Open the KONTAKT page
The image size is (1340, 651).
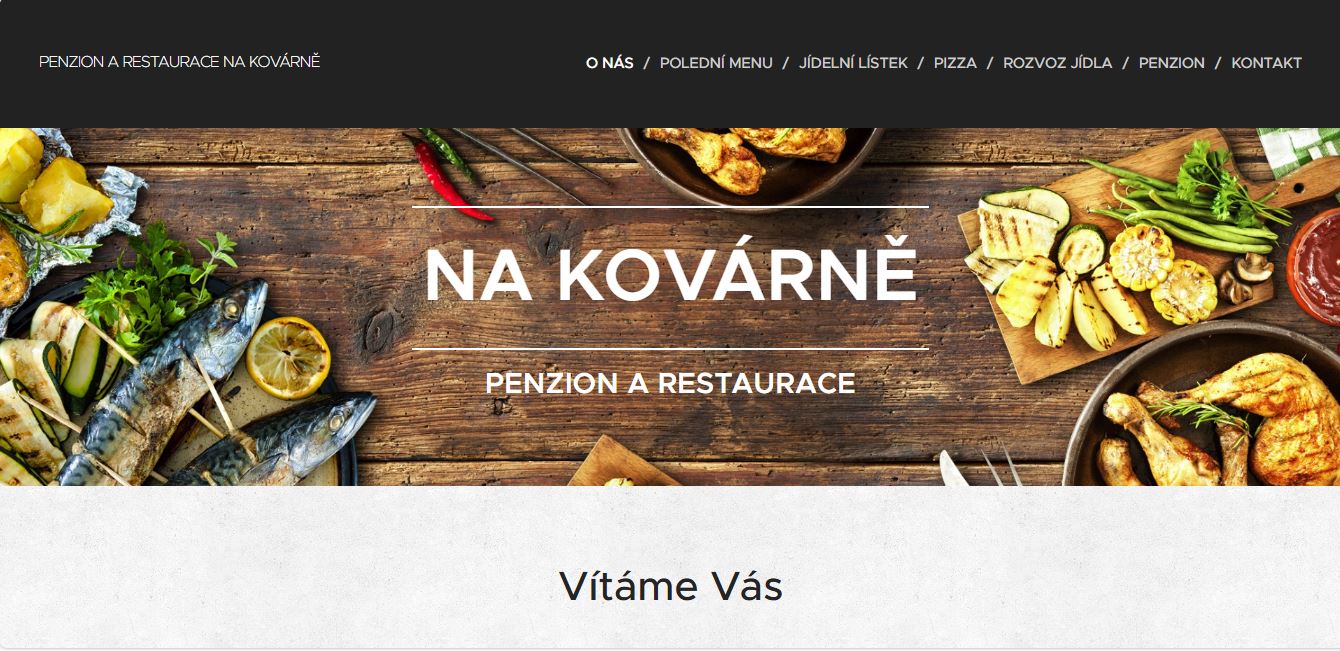point(1266,63)
